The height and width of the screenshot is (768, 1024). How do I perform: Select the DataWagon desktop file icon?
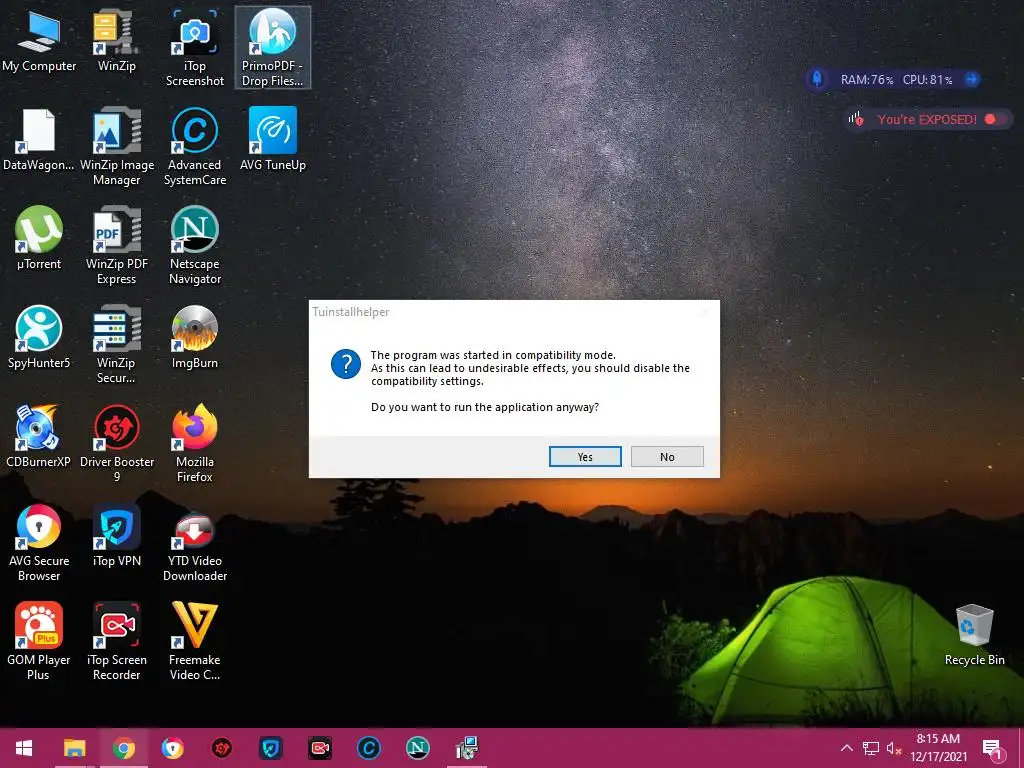[x=39, y=140]
